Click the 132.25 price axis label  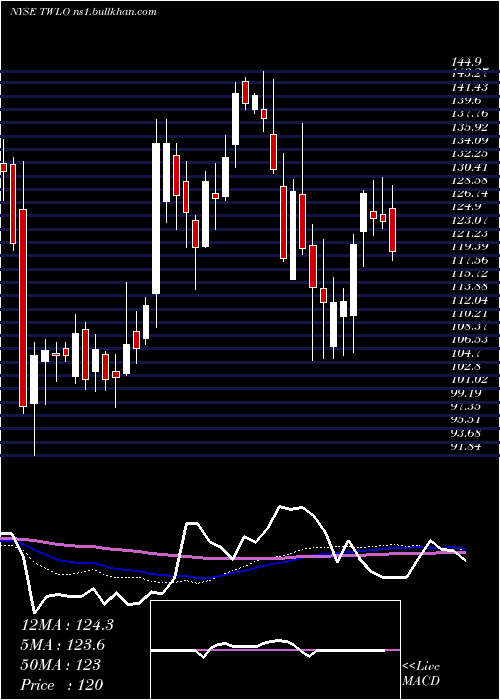pos(470,154)
